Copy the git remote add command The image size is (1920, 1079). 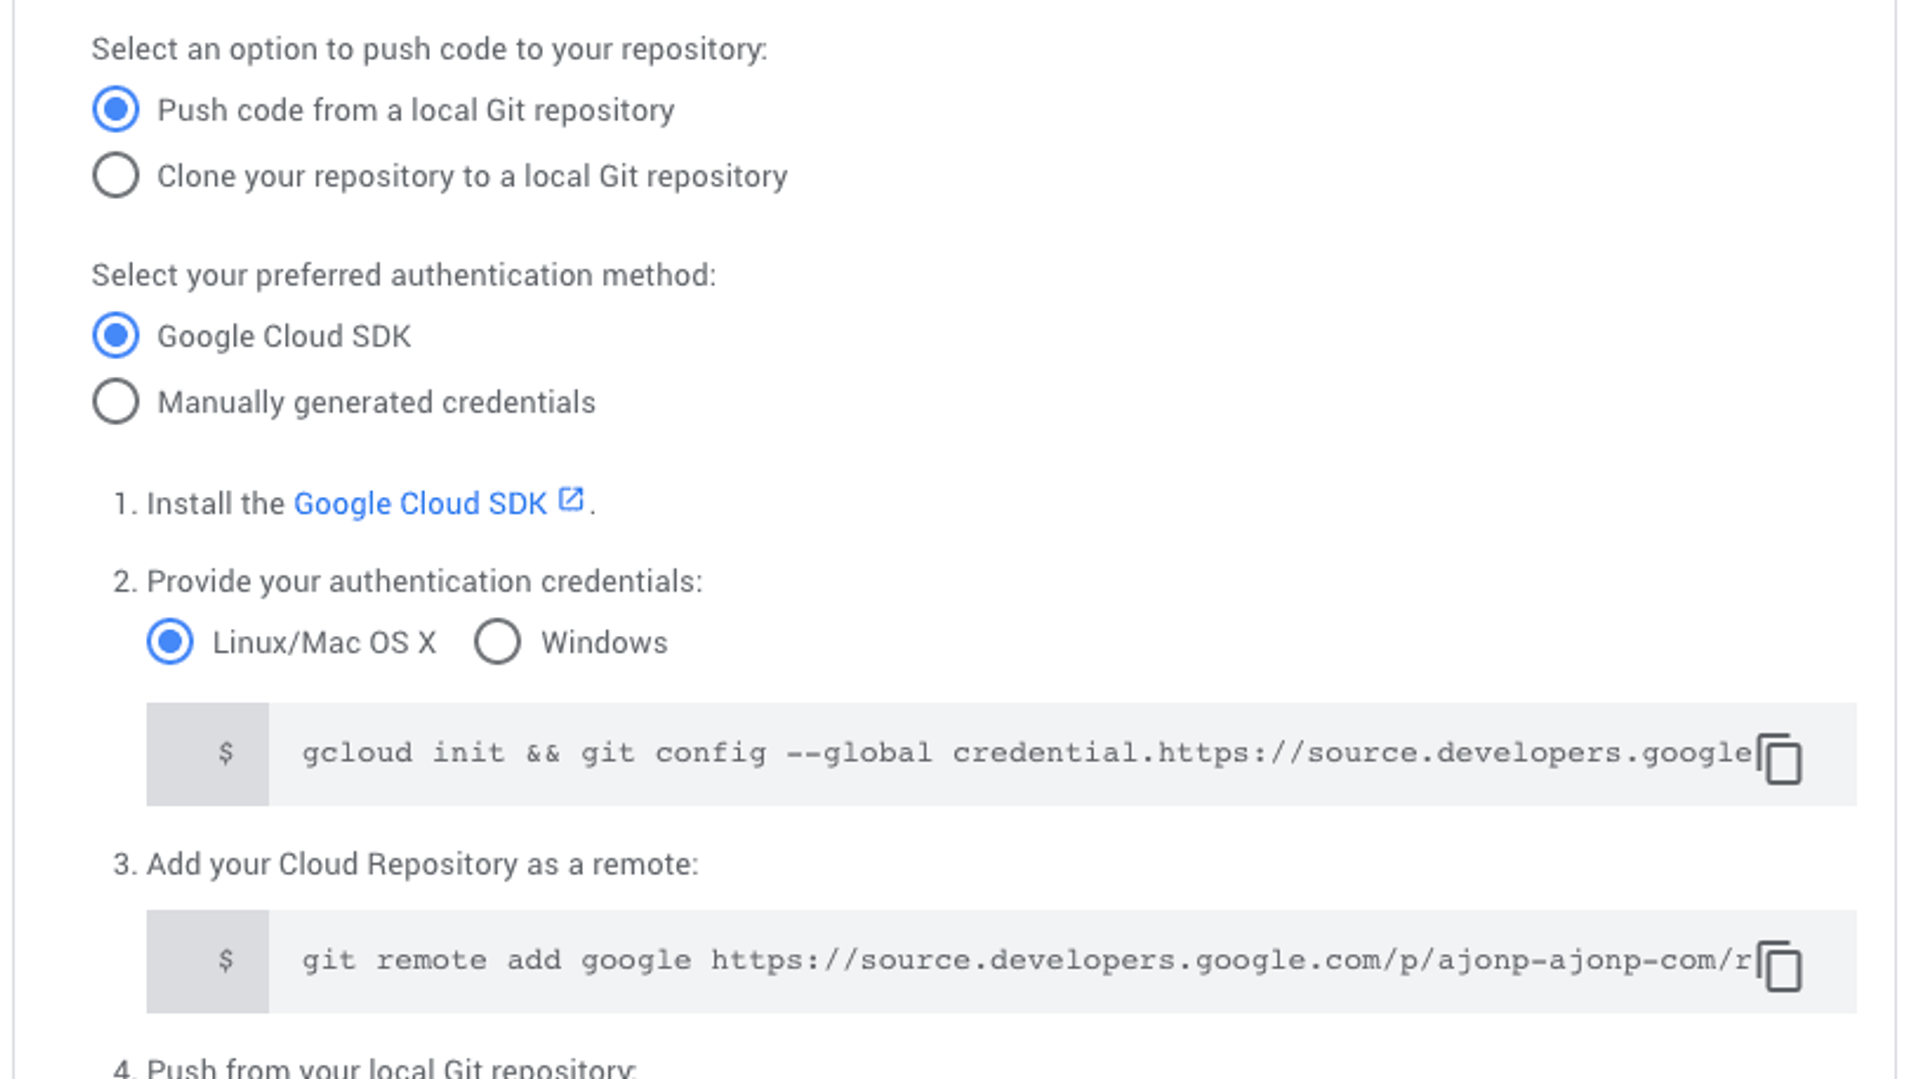[x=1780, y=966]
